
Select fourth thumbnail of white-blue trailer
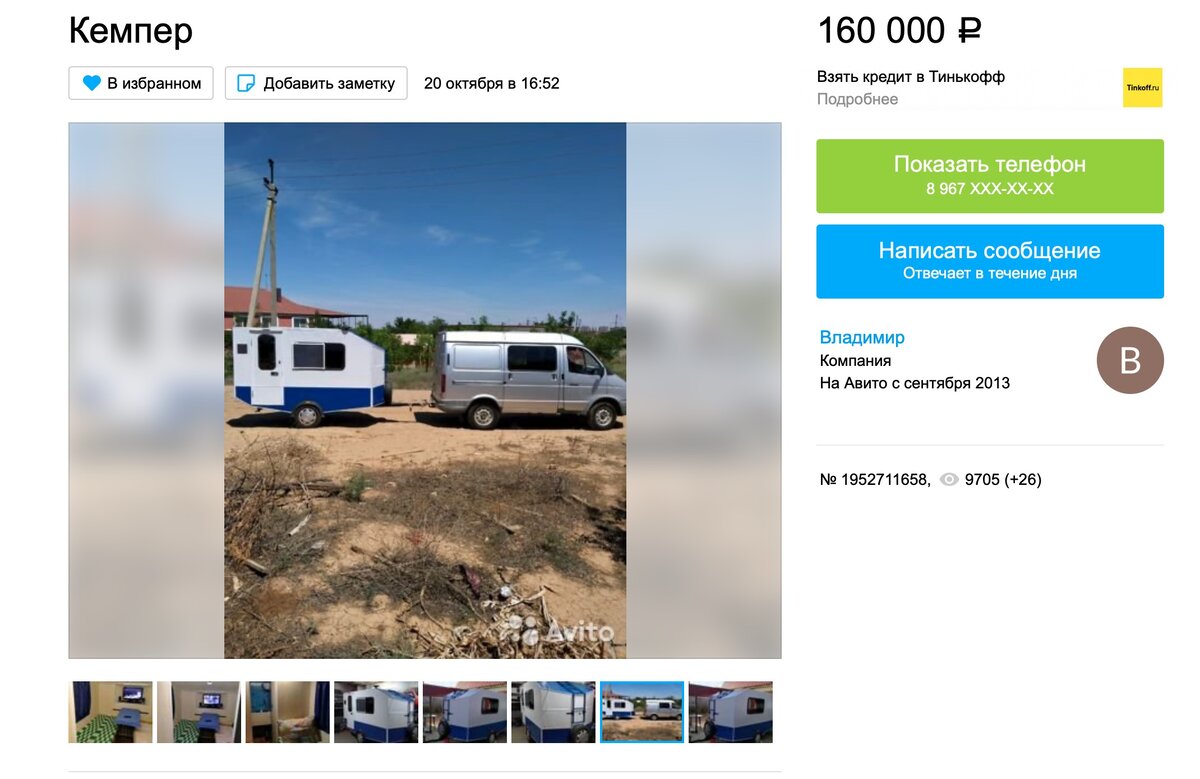pyautogui.click(x=376, y=712)
